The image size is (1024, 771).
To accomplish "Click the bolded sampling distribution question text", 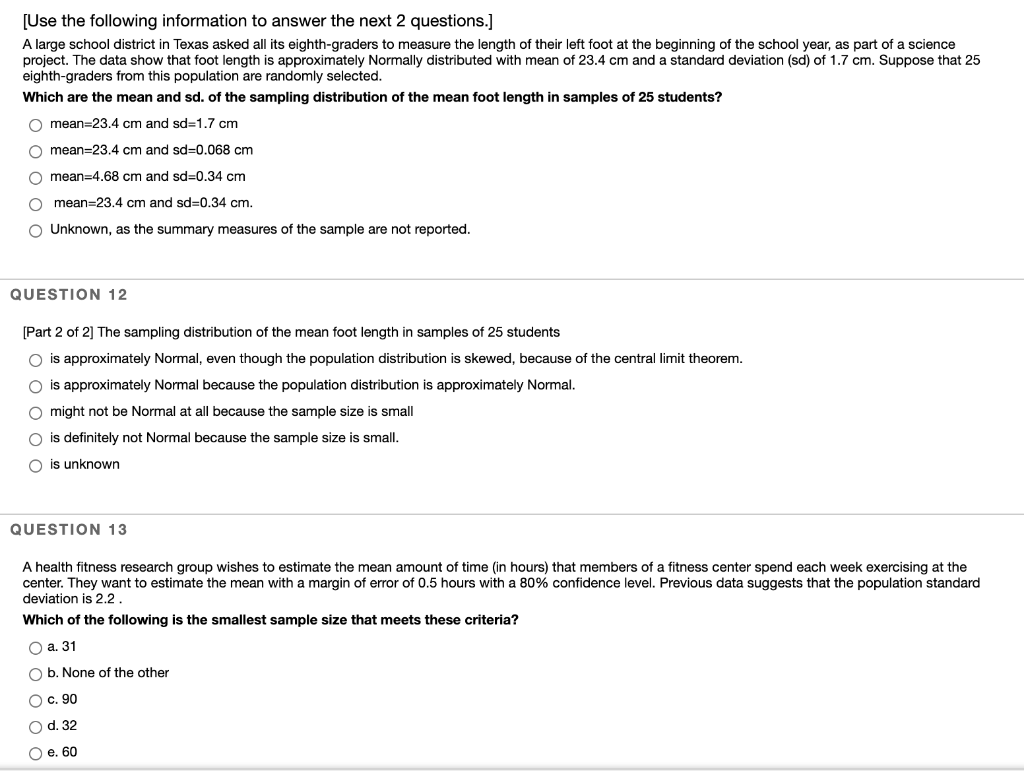I will (370, 95).
